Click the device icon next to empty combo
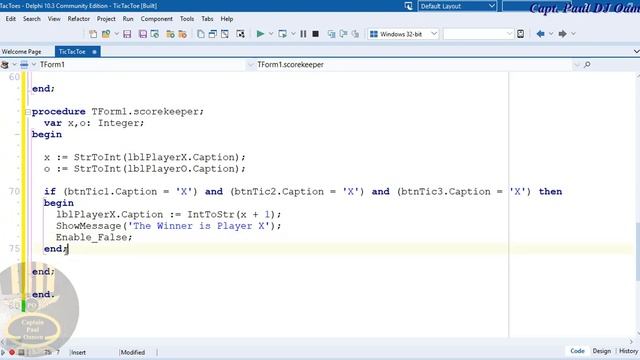640x360 pixels. [520, 34]
